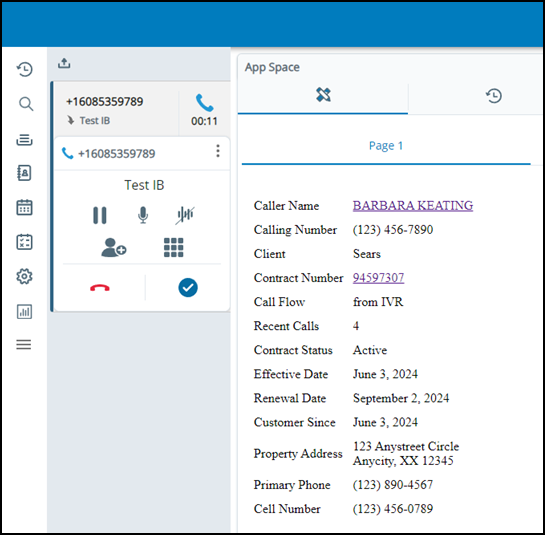Switch to the history tab in App Space
This screenshot has height=535, width=545.
pyautogui.click(x=494, y=96)
